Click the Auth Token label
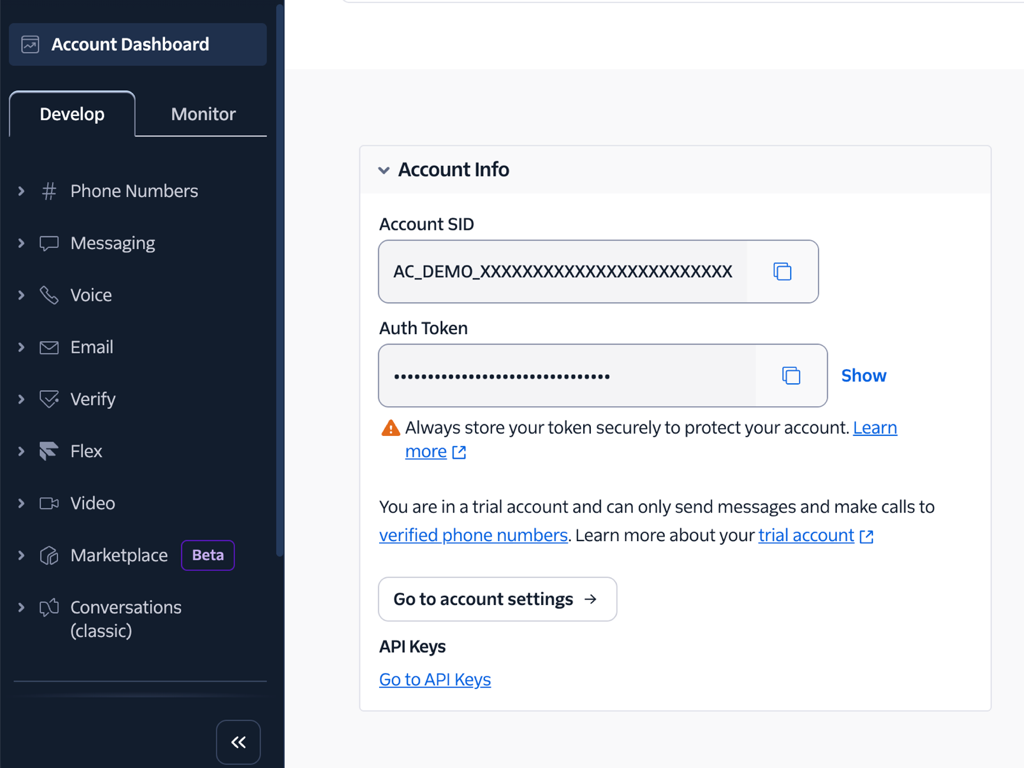The image size is (1024, 768). [423, 328]
